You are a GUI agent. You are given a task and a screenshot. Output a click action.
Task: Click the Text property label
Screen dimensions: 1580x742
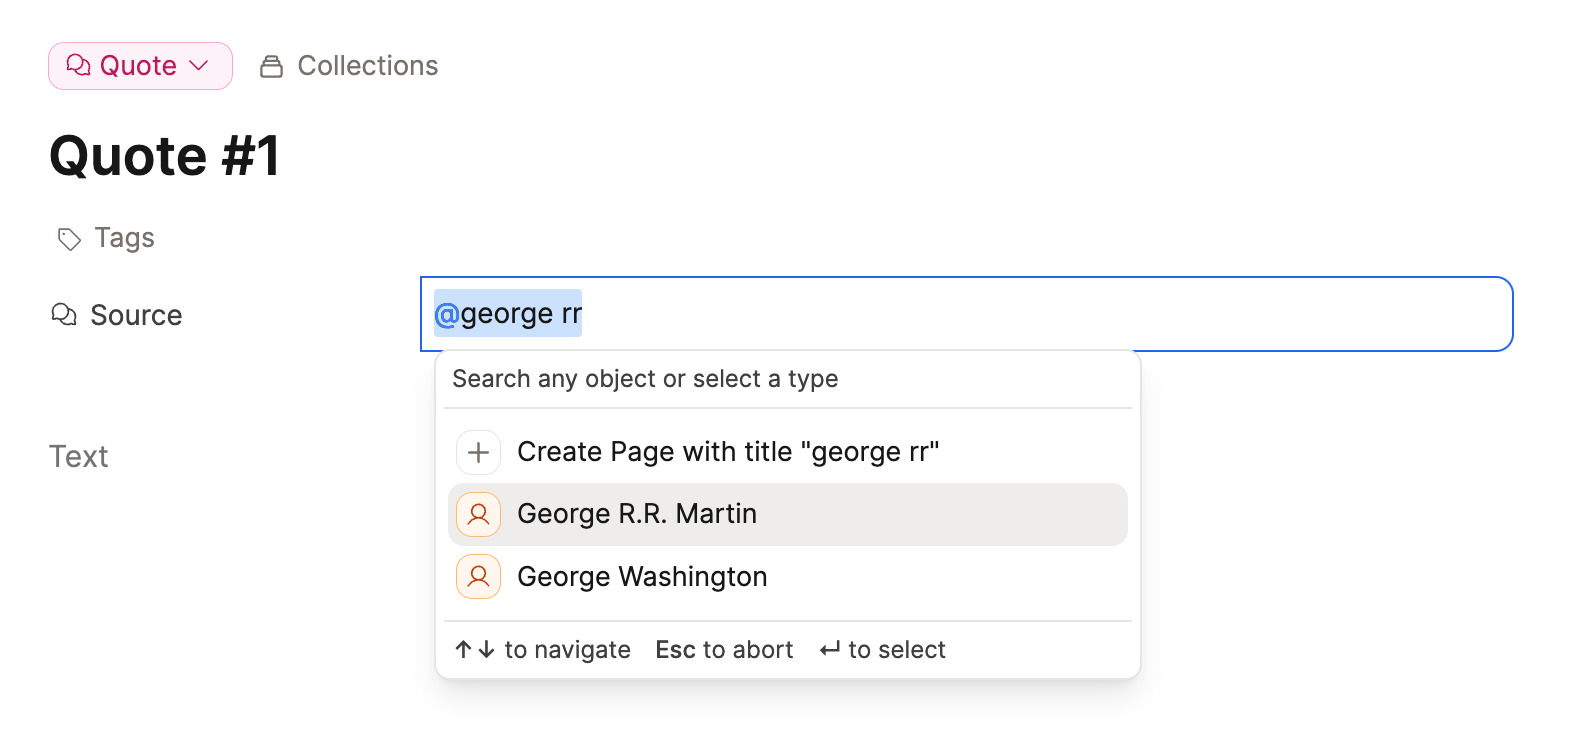(78, 457)
